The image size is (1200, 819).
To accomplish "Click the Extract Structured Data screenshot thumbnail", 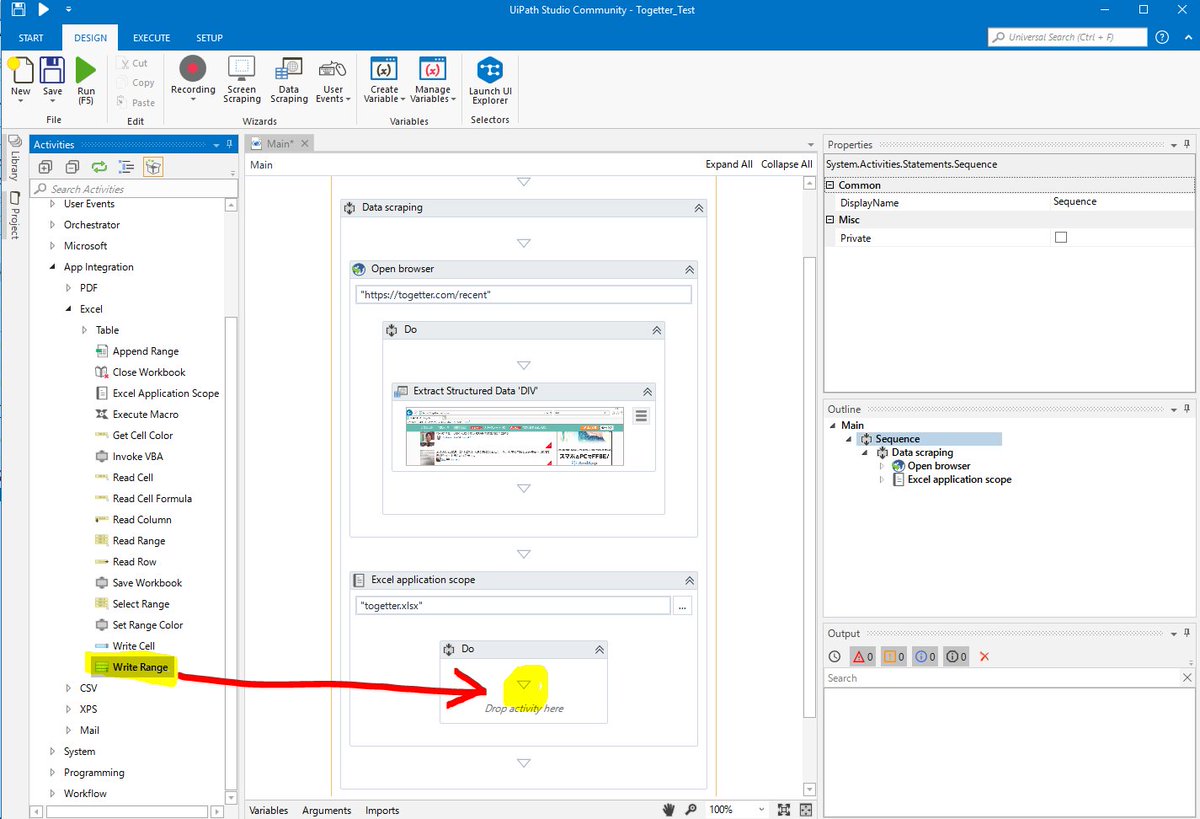I will point(514,436).
